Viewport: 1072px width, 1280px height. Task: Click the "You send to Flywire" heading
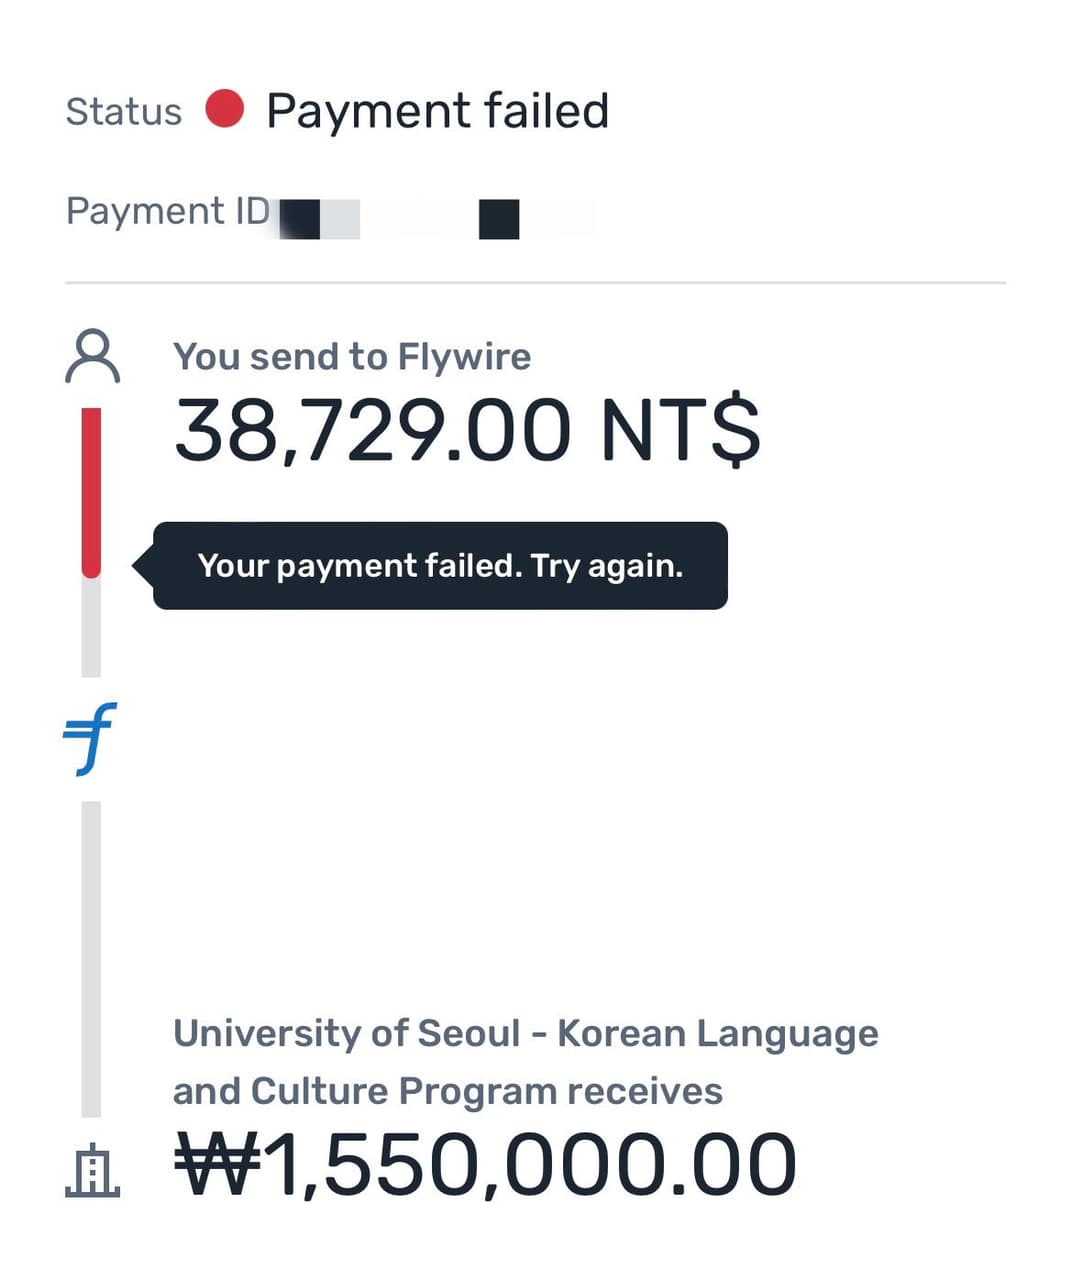pos(352,357)
